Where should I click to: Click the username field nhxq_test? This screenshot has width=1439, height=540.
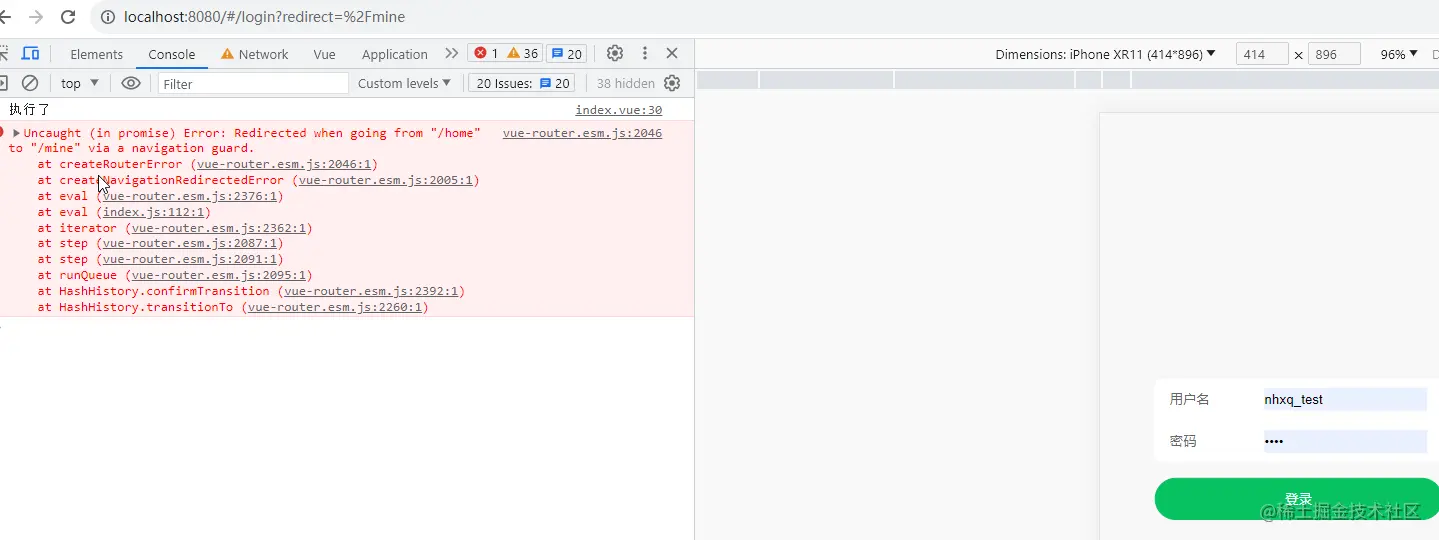click(1345, 399)
